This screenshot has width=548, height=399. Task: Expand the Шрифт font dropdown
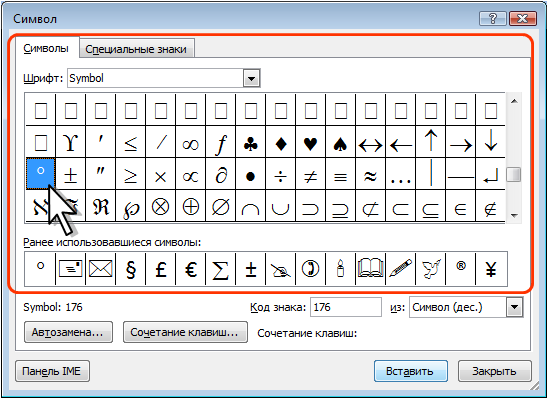point(251,78)
